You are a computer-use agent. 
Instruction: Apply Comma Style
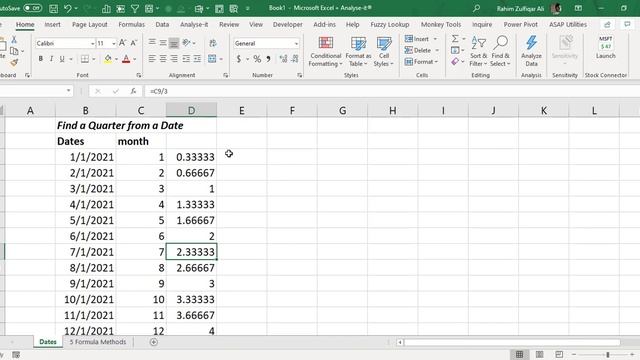coord(268,59)
